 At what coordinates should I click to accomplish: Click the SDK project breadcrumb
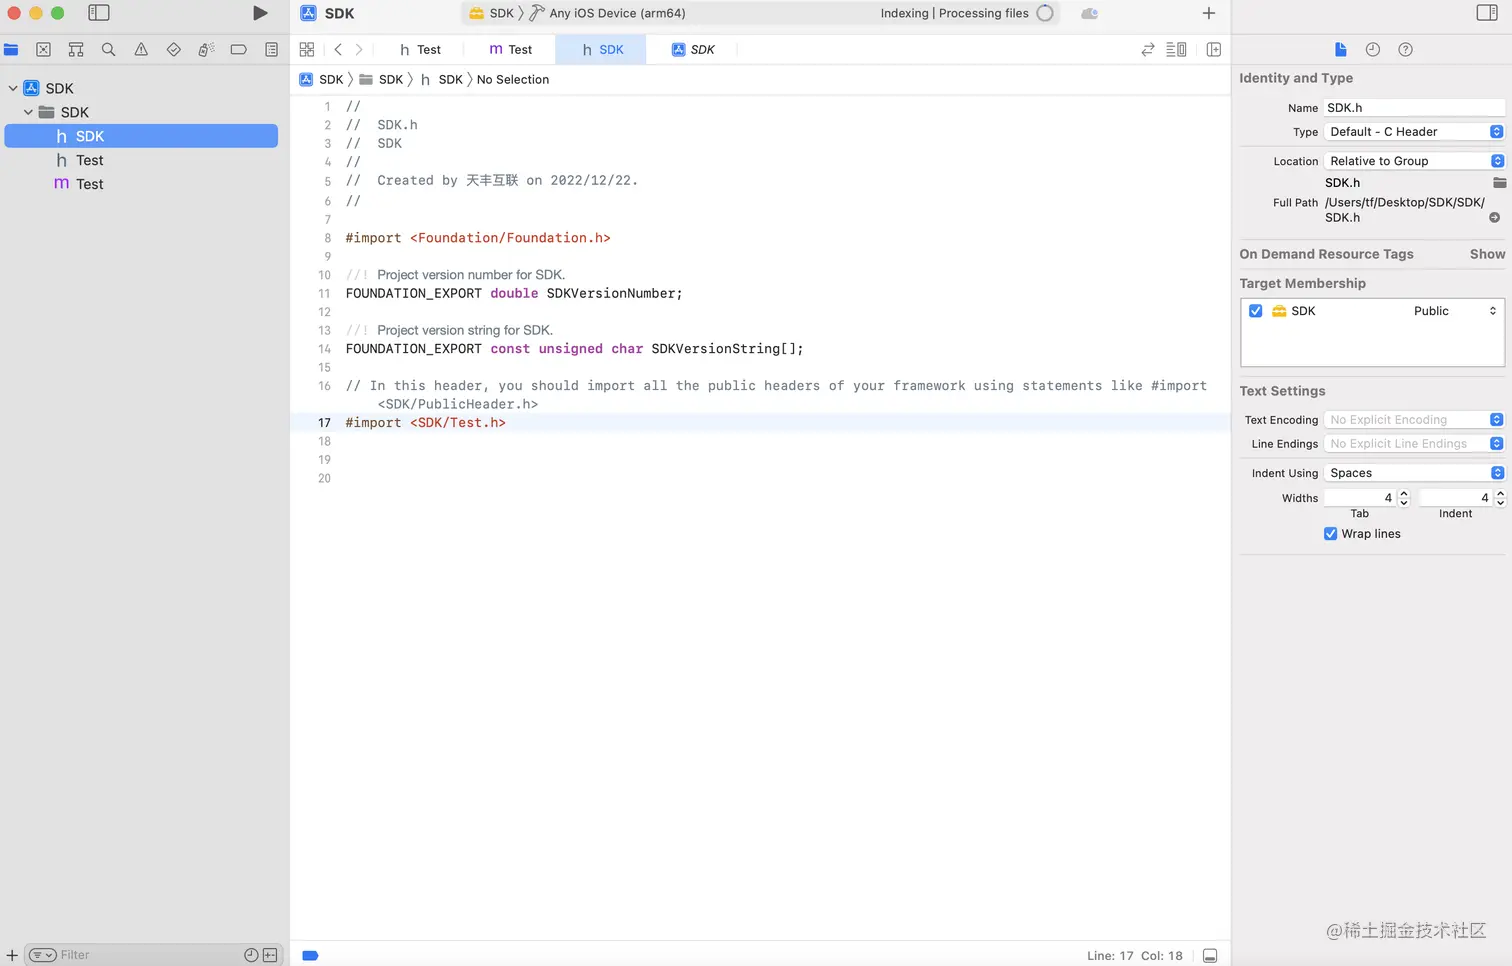[x=321, y=79]
